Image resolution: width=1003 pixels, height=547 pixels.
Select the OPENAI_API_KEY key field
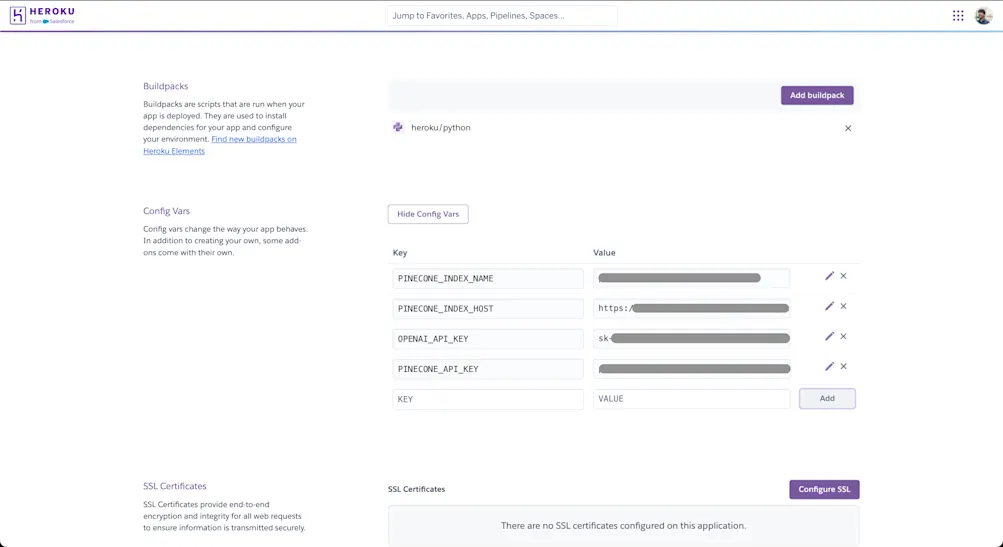tap(487, 338)
